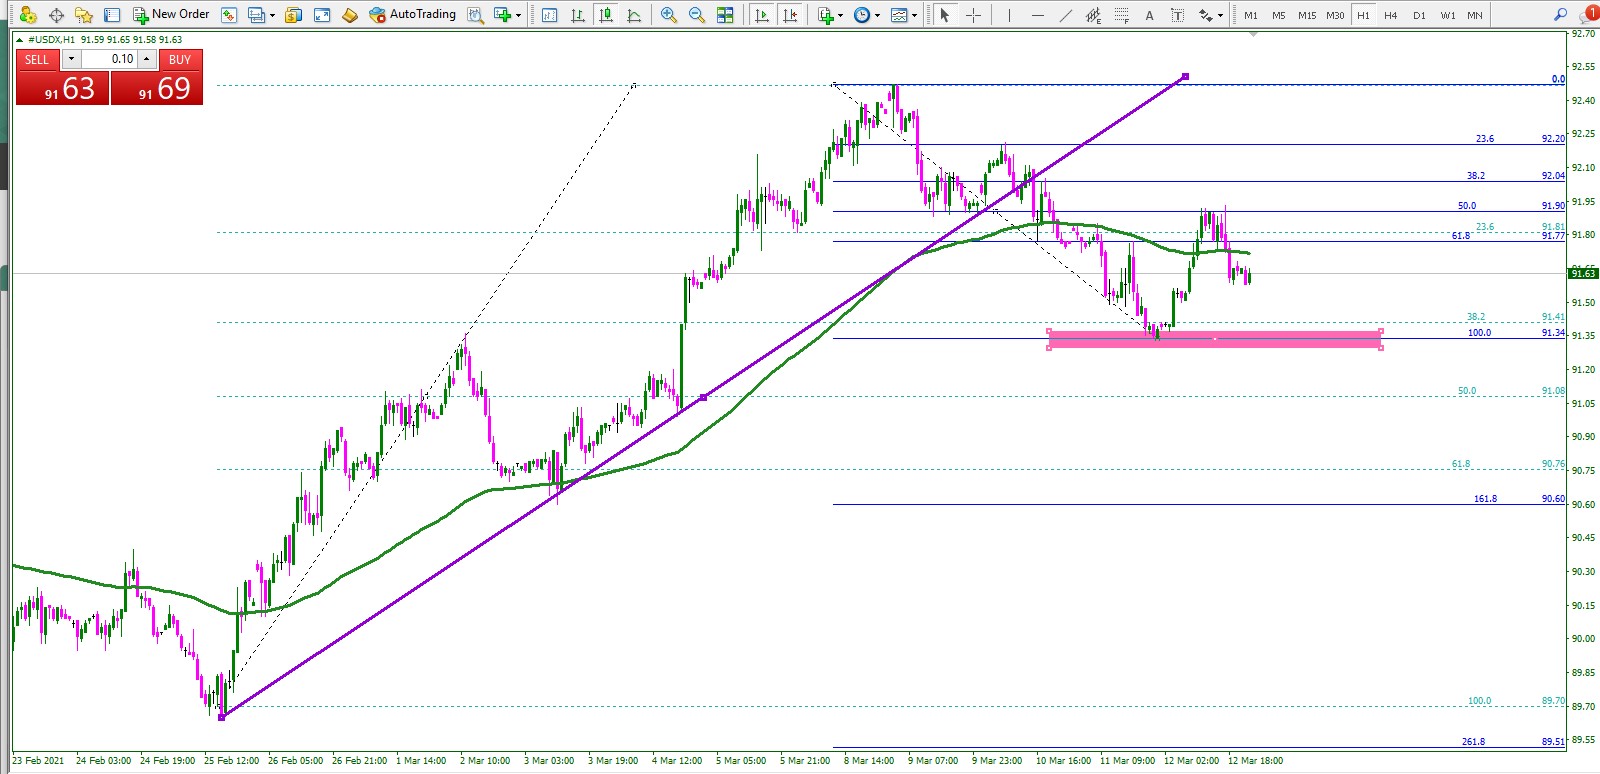Open the options book icon
This screenshot has width=1600, height=774.
point(350,15)
